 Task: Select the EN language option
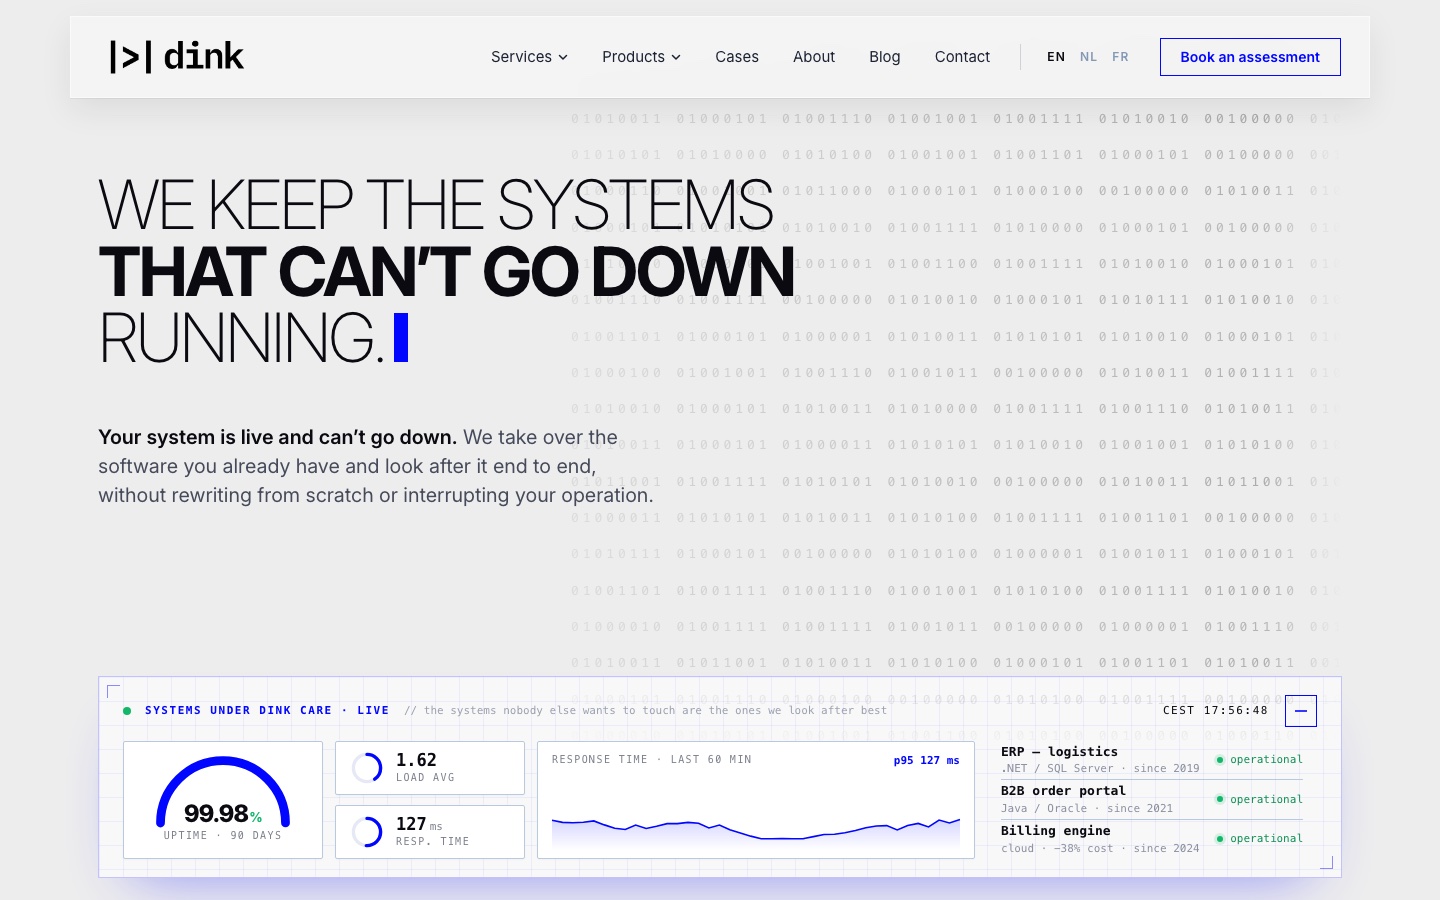1056,57
